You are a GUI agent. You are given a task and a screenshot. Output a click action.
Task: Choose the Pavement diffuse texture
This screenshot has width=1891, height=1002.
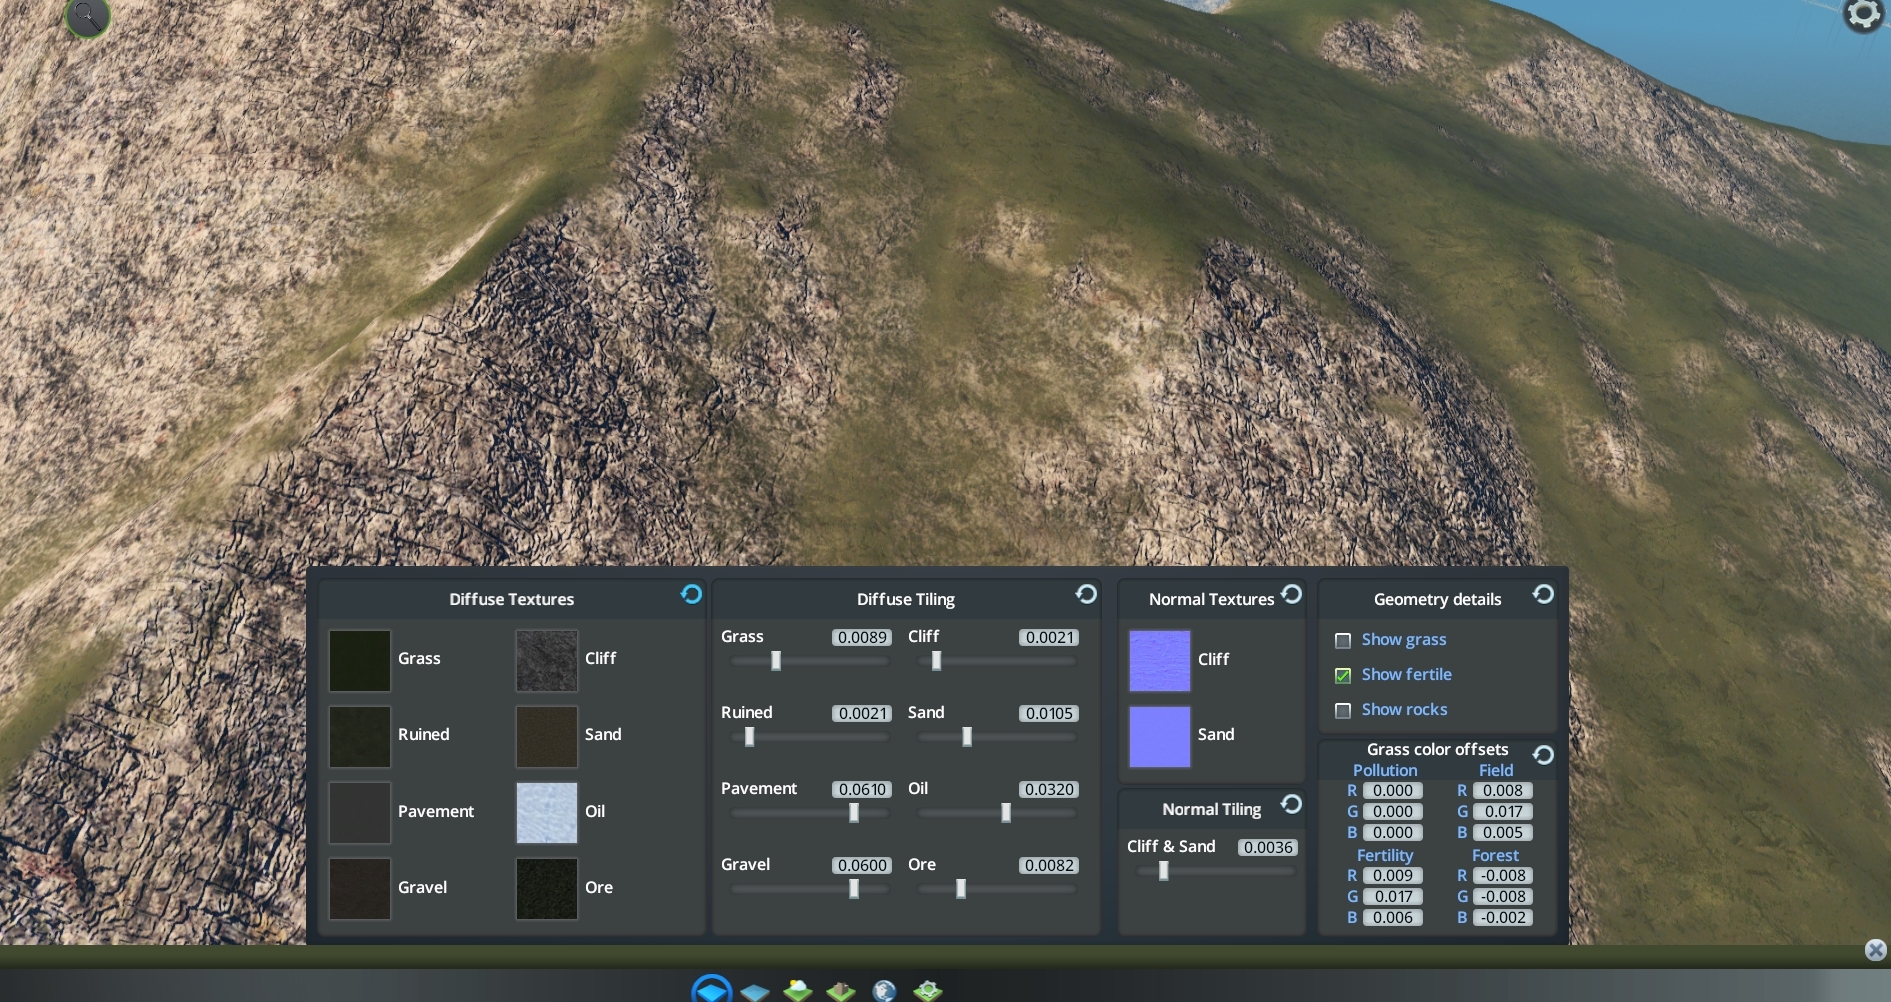[x=360, y=812]
